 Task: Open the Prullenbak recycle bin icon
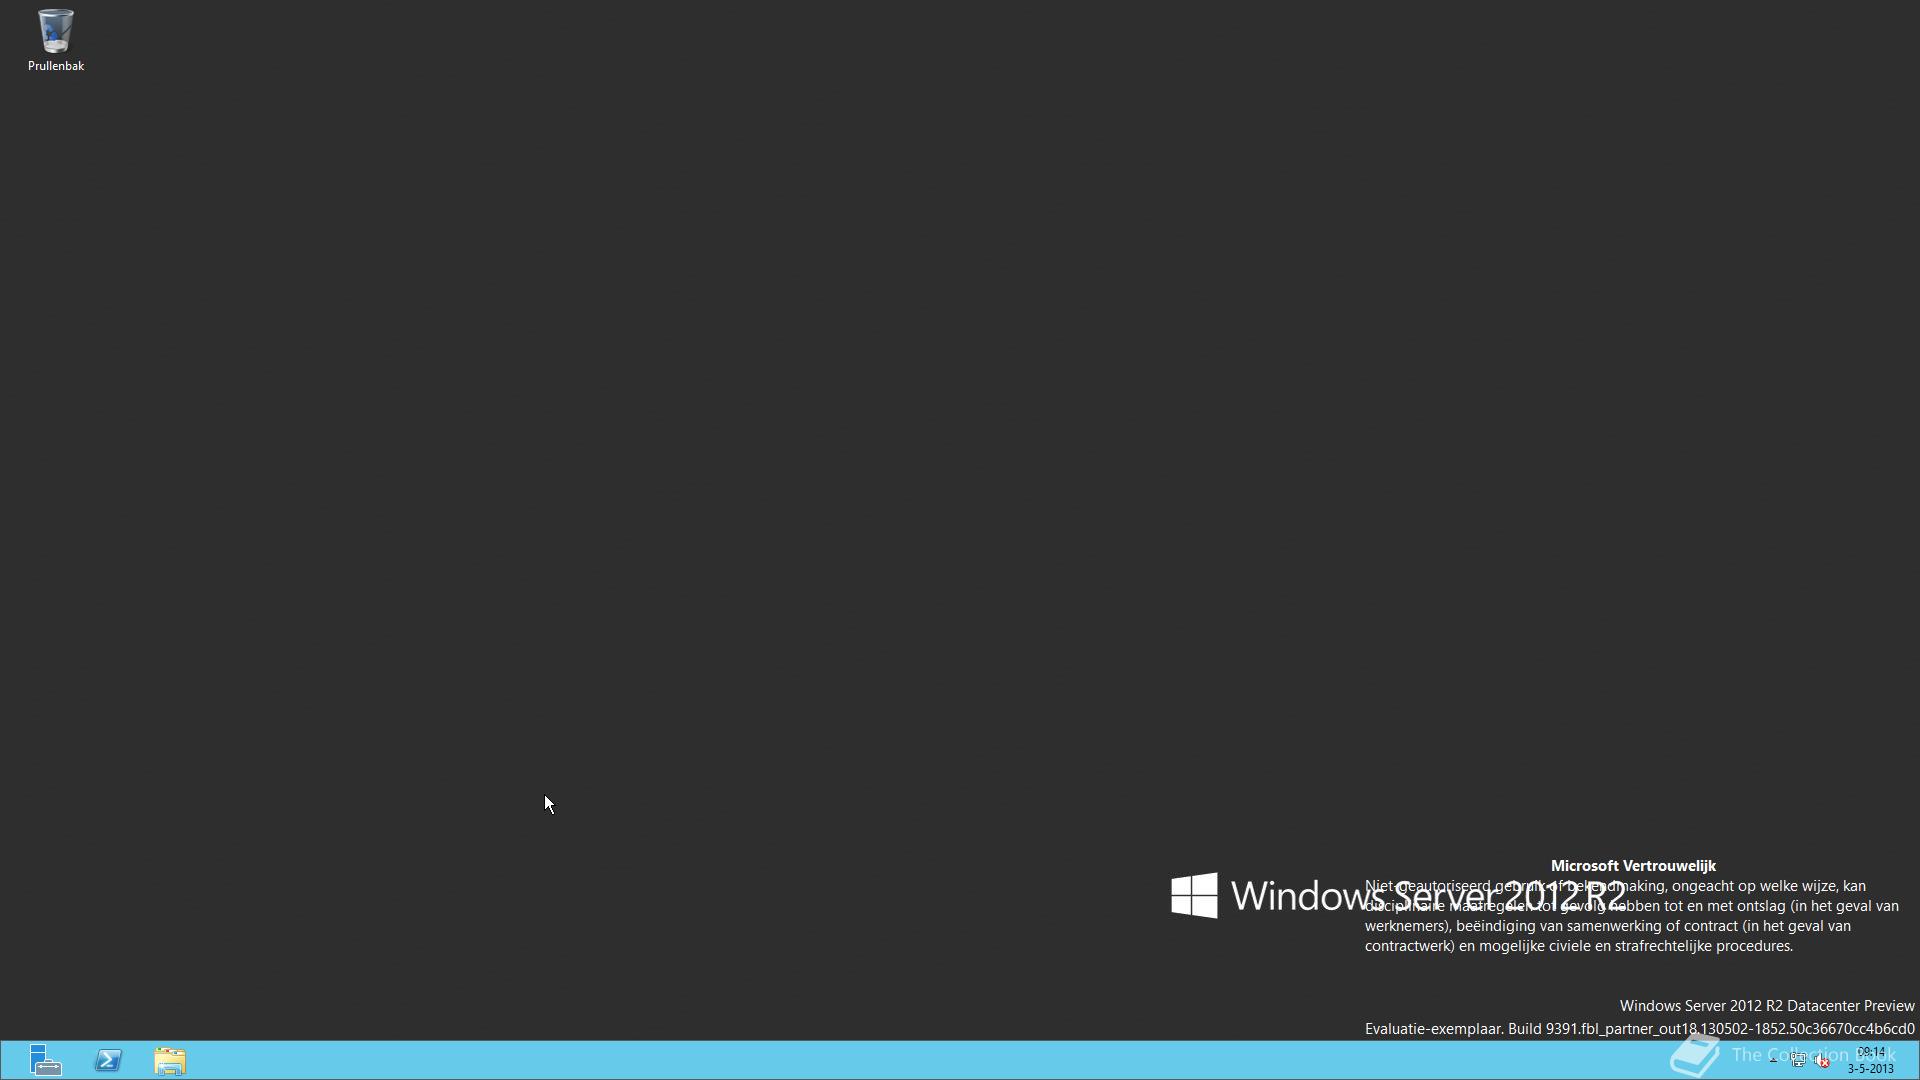pyautogui.click(x=55, y=41)
